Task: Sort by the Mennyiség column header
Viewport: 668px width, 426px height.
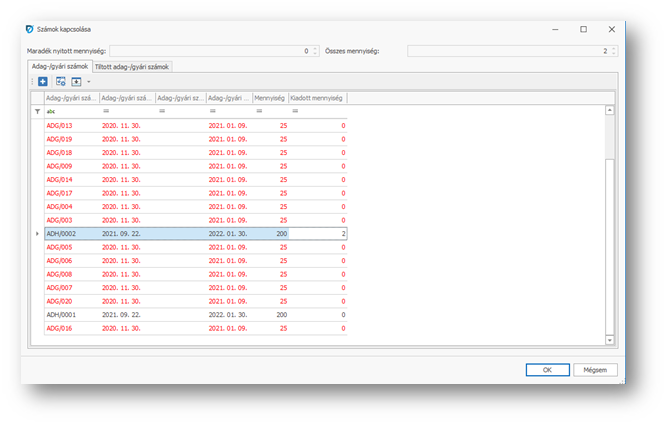Action: pos(269,98)
